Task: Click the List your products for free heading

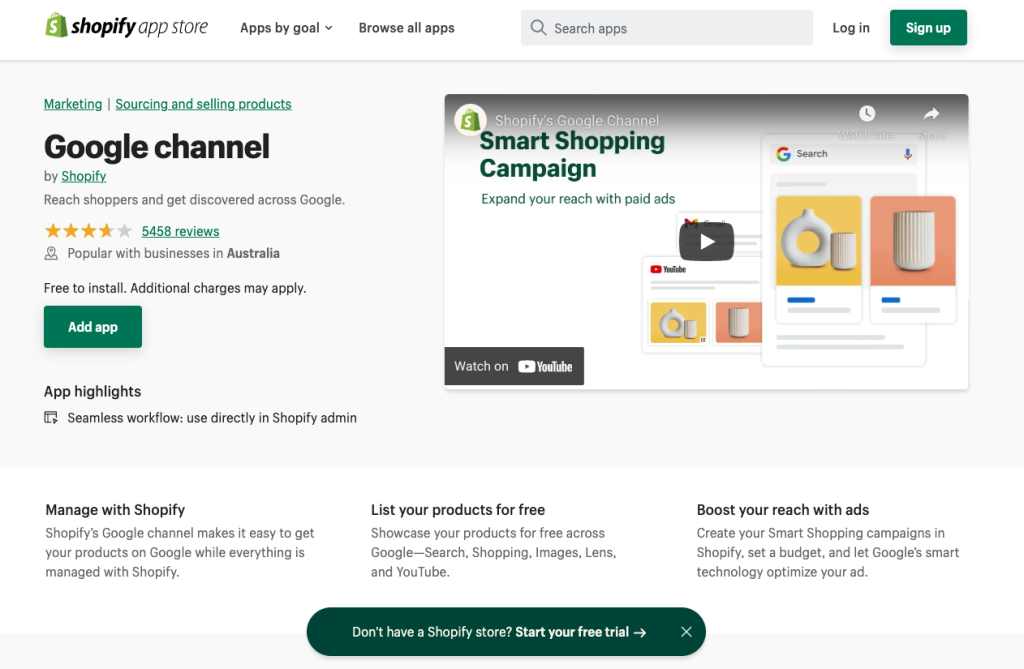Action: tap(458, 510)
